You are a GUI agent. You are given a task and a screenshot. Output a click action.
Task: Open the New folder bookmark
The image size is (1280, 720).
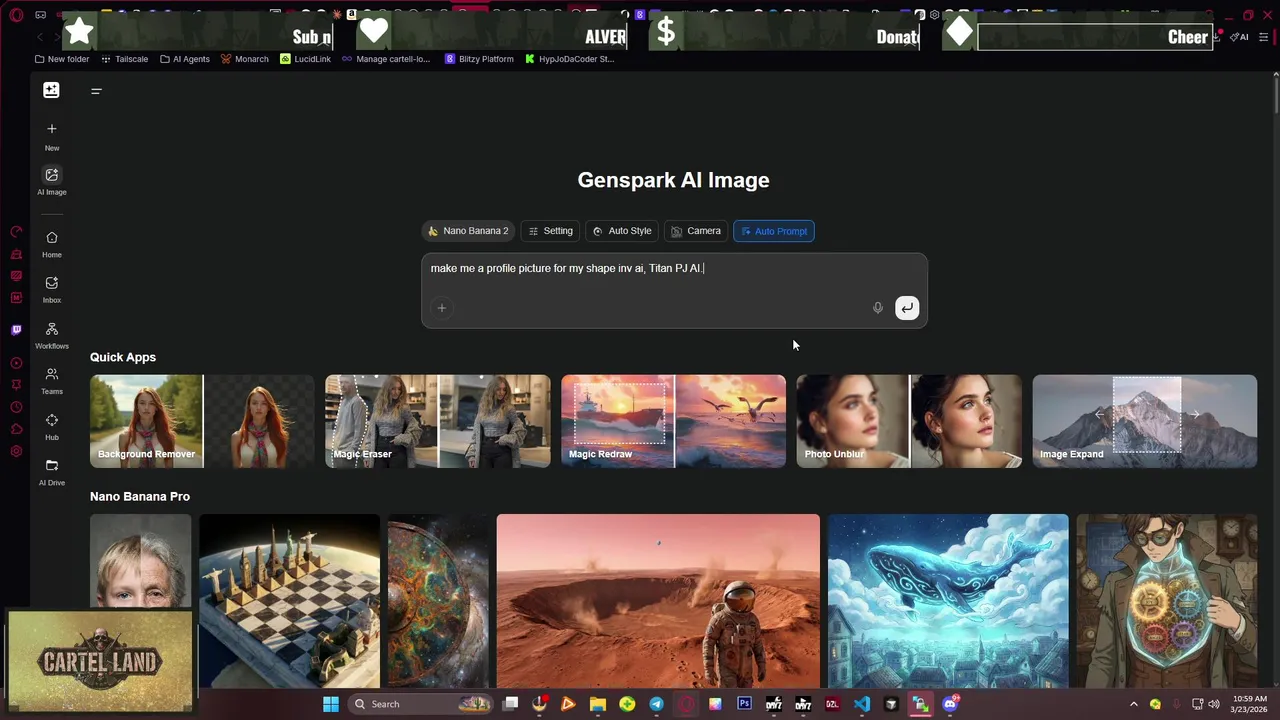click(62, 59)
